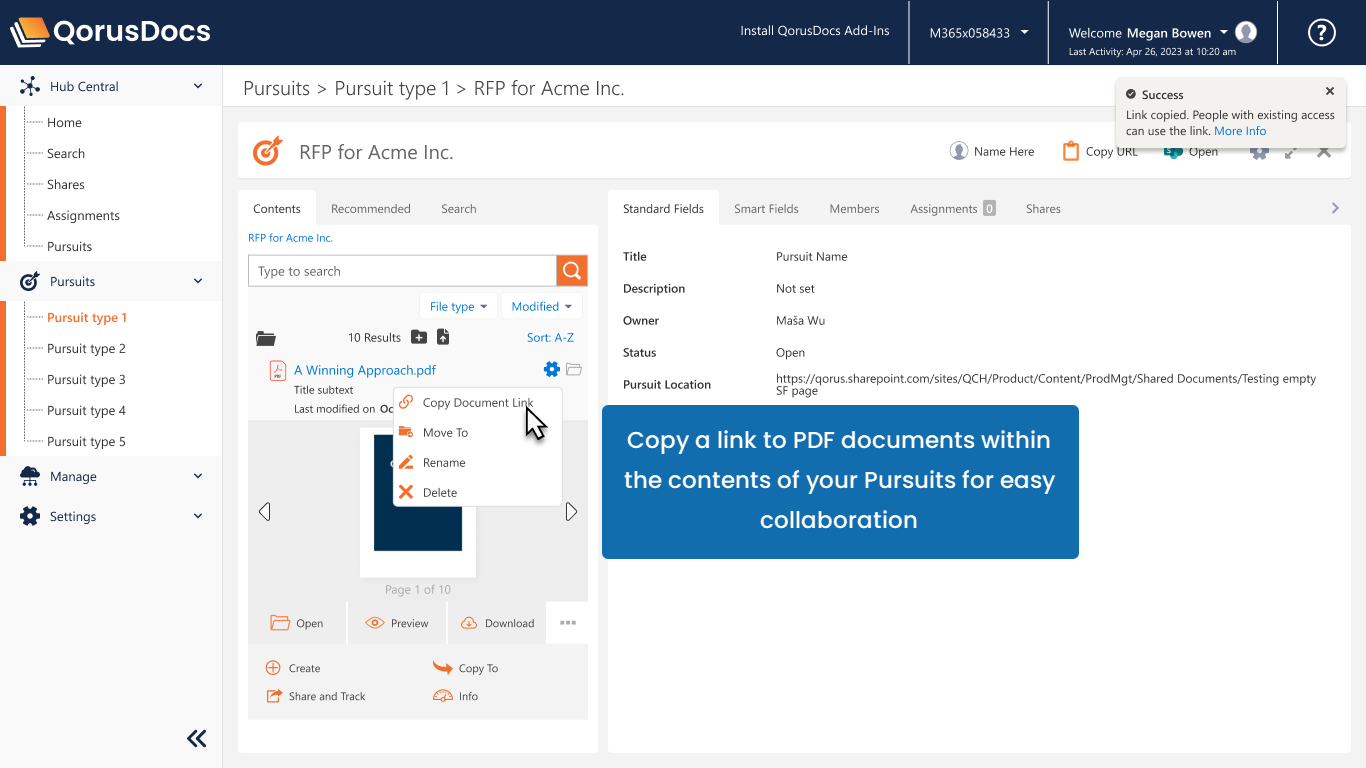
Task: Click the new folder plus icon
Action: [x=419, y=337]
